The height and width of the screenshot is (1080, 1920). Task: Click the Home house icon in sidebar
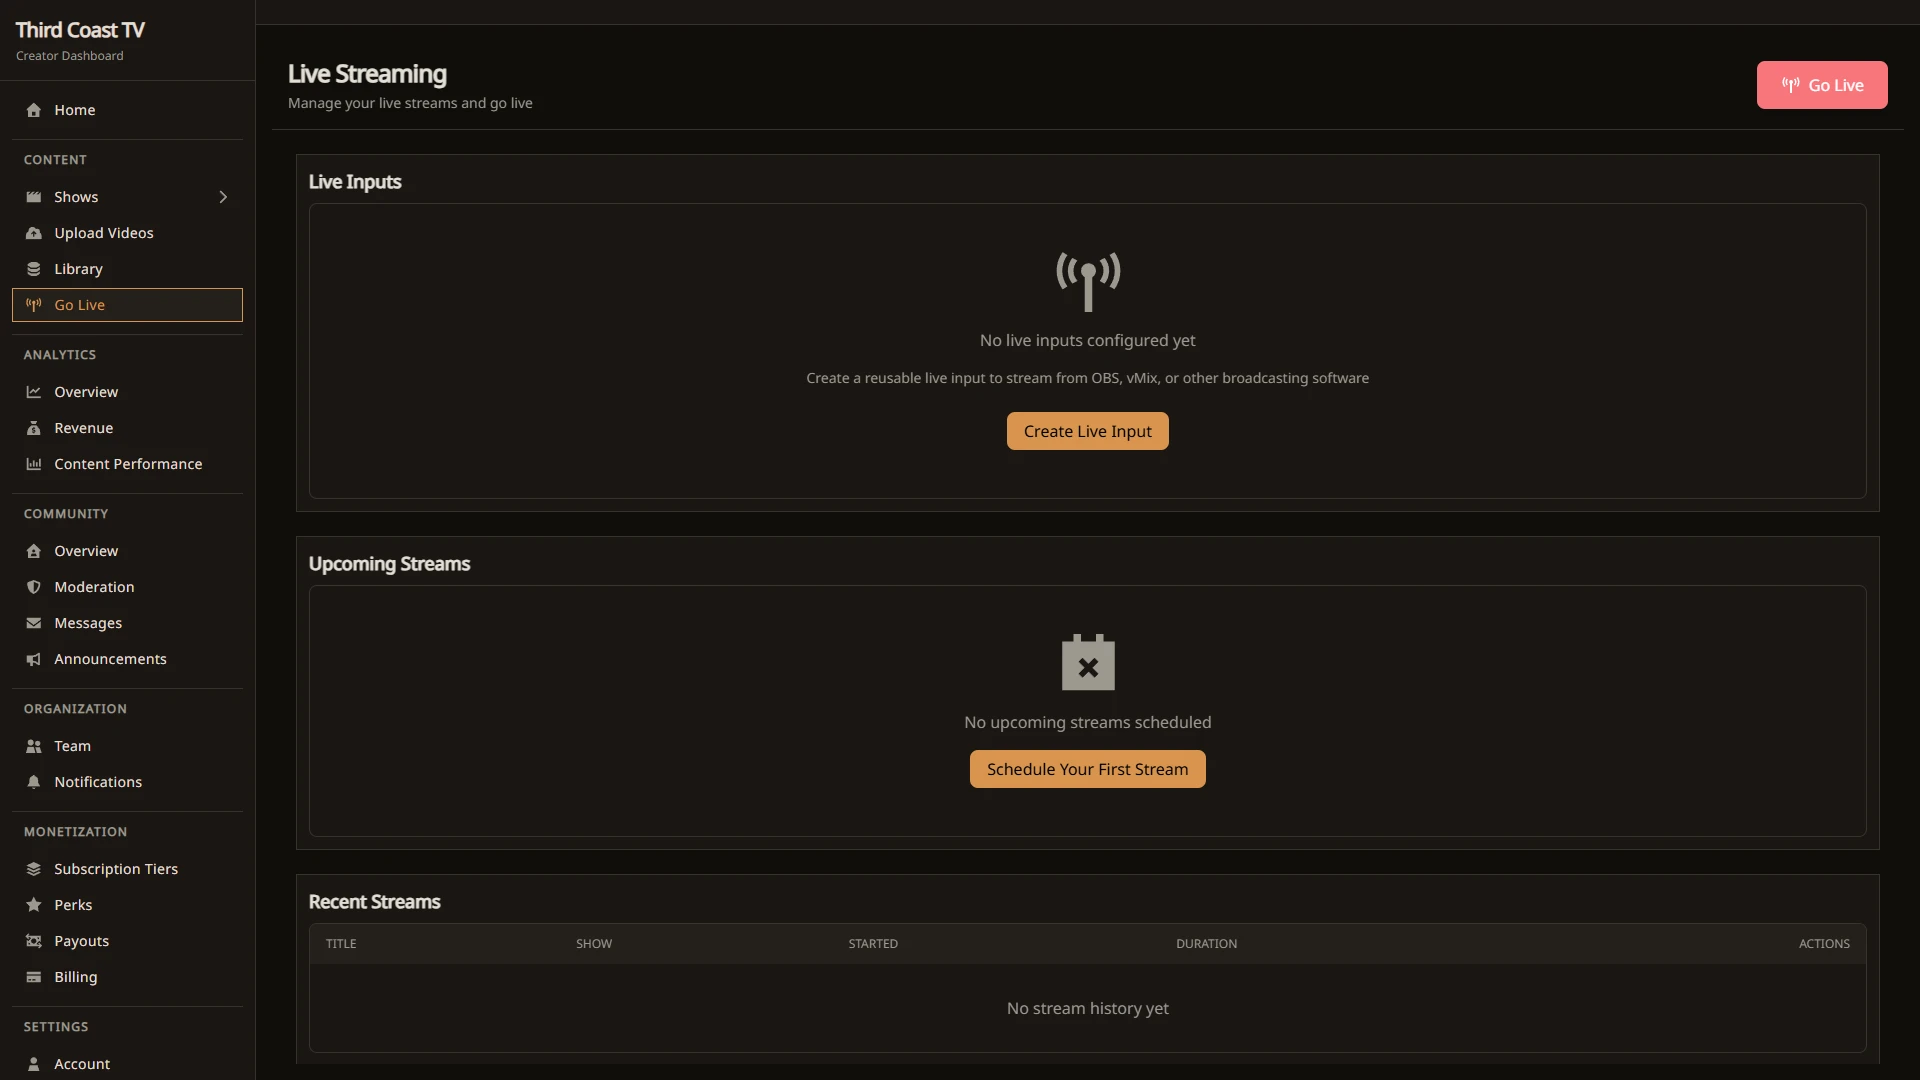[x=34, y=110]
